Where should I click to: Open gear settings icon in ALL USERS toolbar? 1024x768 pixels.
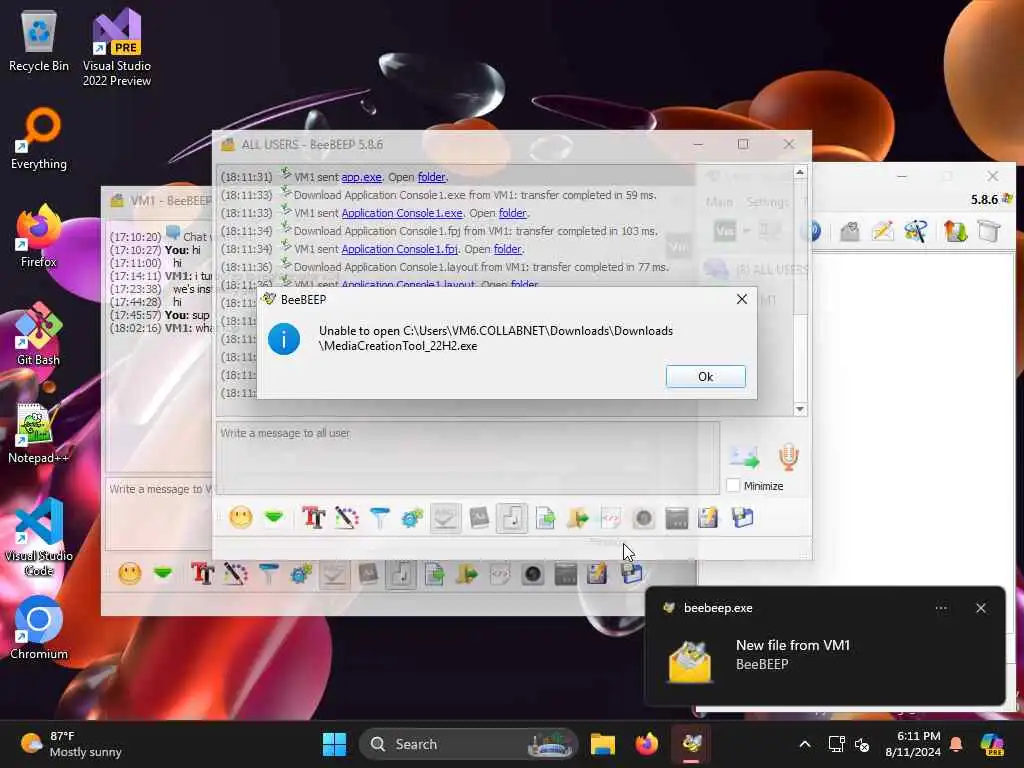[x=412, y=518]
